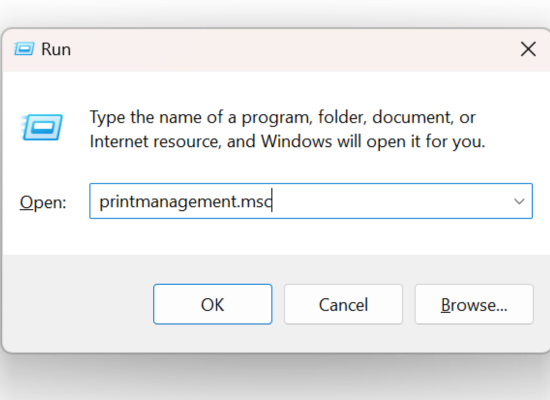Click the 'Run' title text

[56, 49]
